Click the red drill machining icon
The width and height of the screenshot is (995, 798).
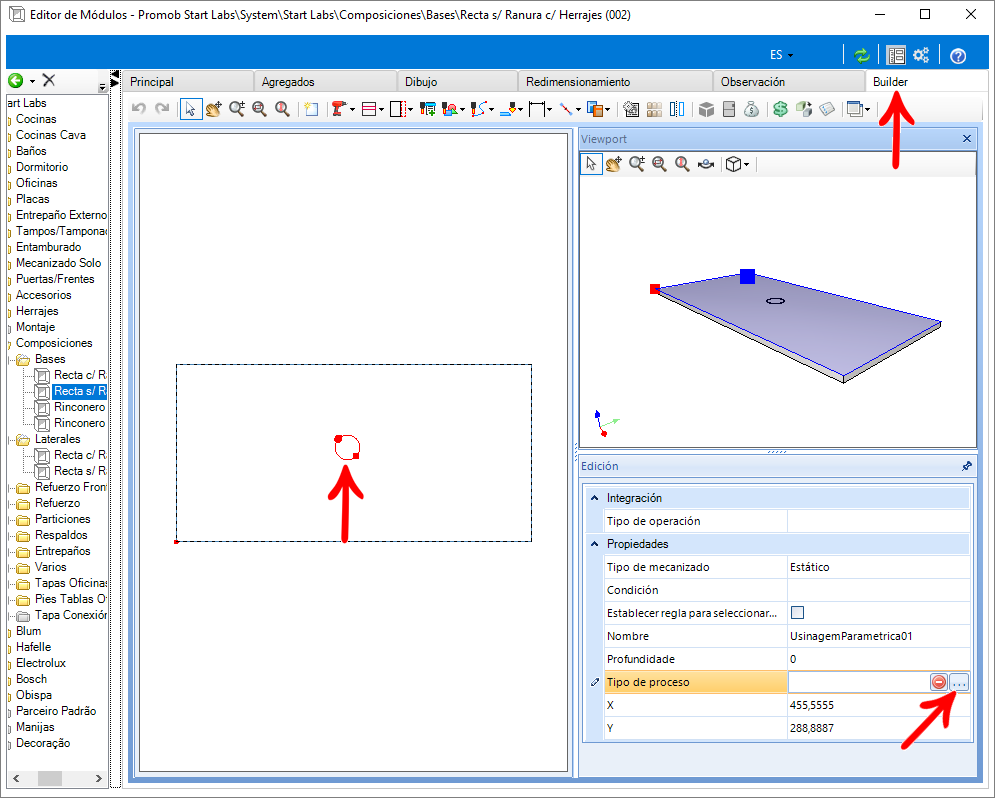pos(339,109)
